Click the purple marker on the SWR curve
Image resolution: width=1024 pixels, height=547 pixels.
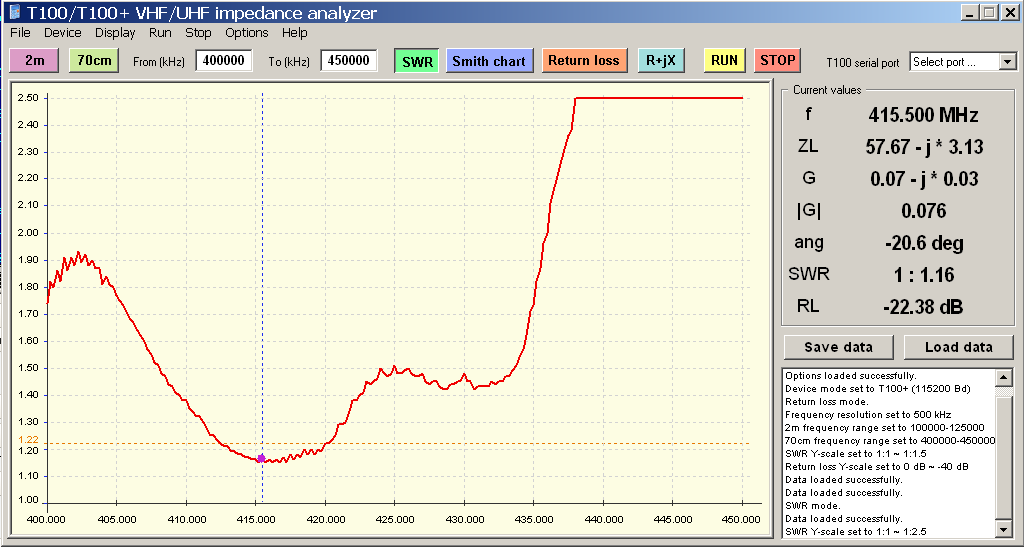pyautogui.click(x=261, y=458)
